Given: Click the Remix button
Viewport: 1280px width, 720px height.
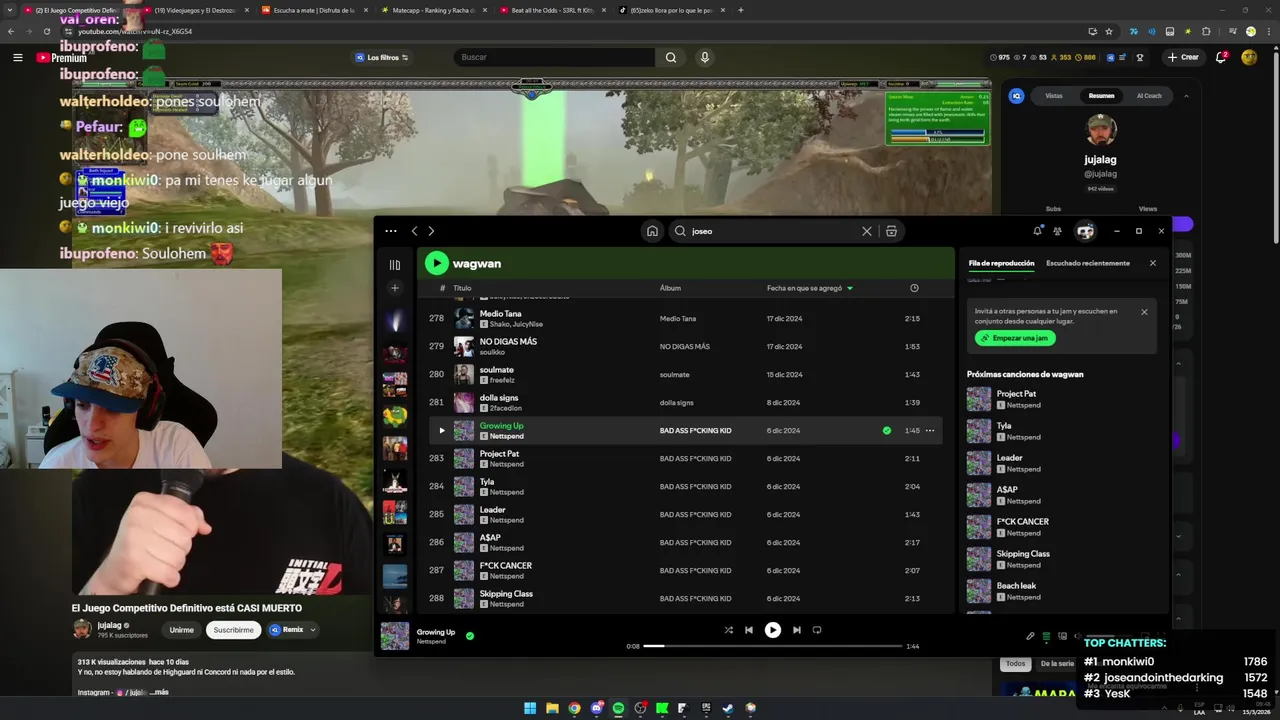Looking at the screenshot, I should click(286, 630).
